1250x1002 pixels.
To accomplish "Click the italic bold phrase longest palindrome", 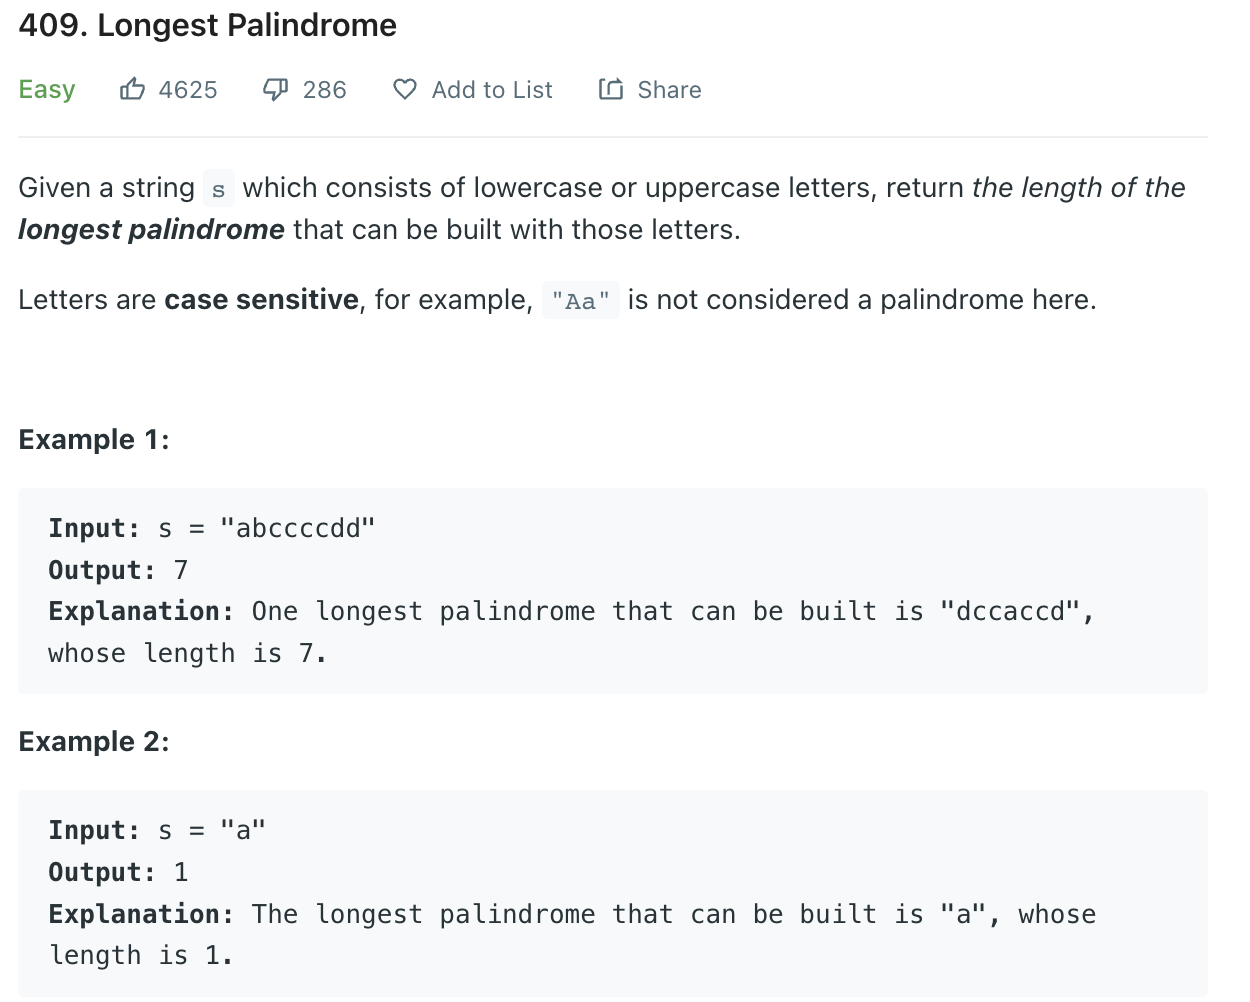I will click(151, 230).
